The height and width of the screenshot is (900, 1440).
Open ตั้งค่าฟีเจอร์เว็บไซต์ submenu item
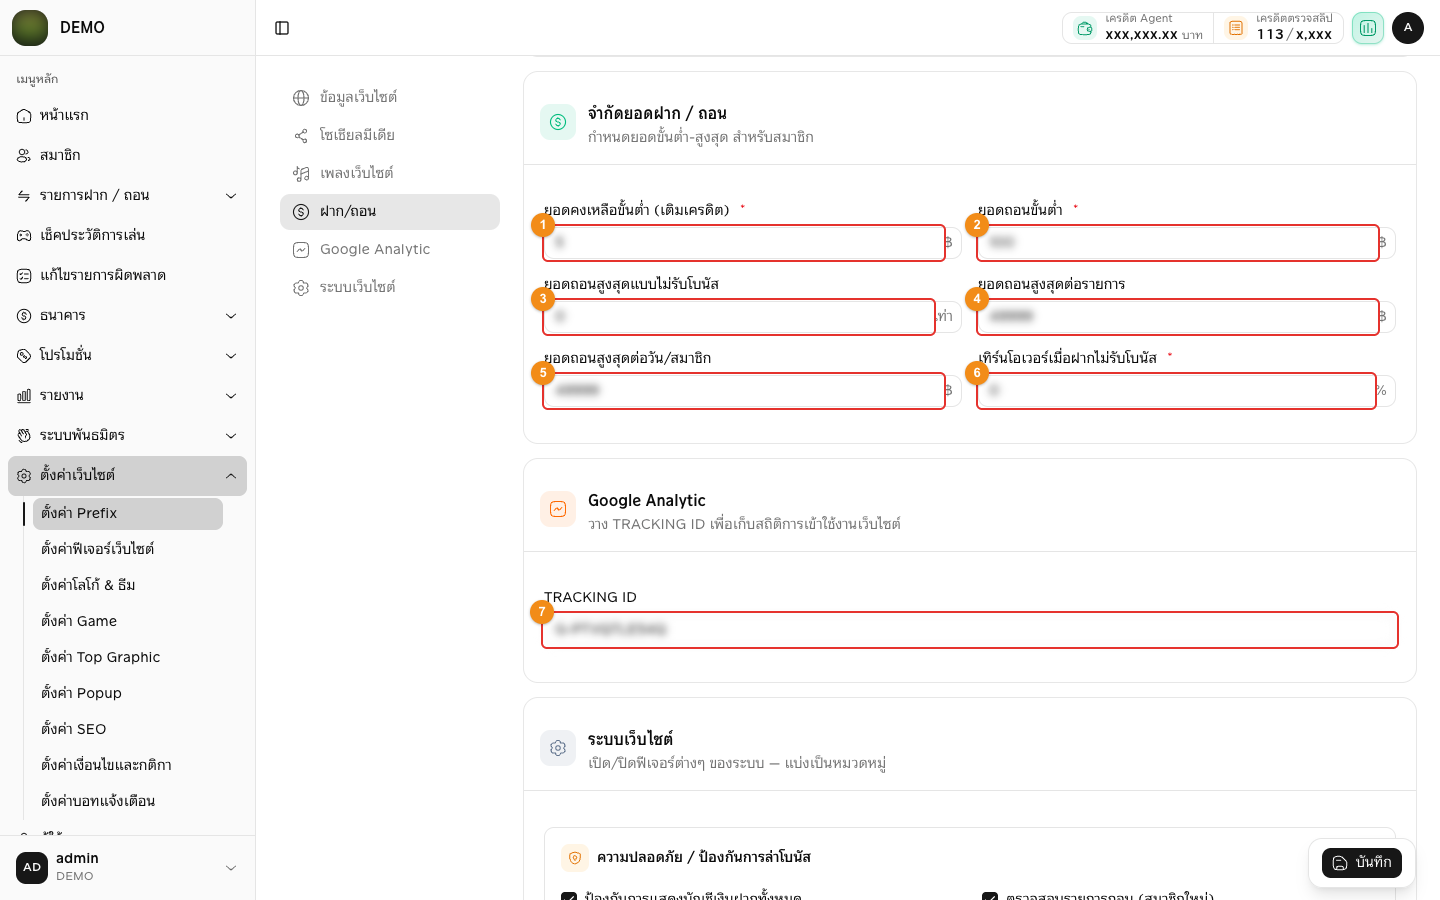tap(128, 550)
